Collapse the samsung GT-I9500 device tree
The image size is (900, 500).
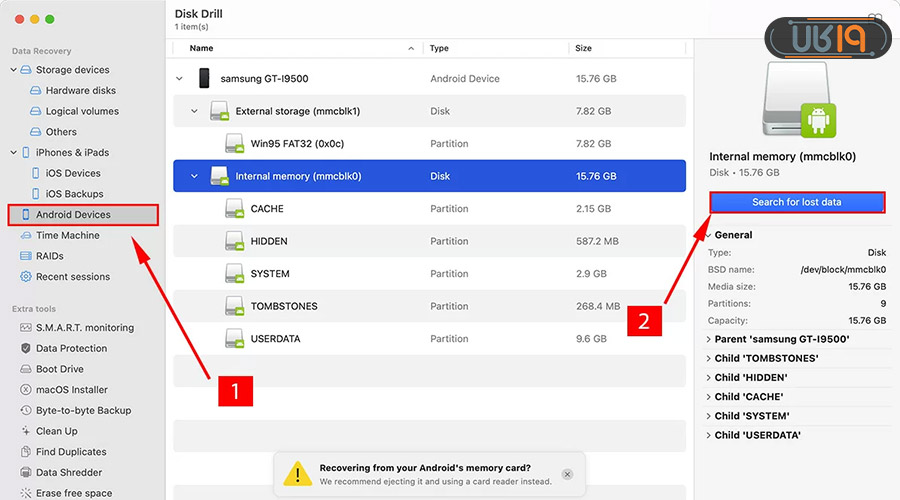pos(180,78)
